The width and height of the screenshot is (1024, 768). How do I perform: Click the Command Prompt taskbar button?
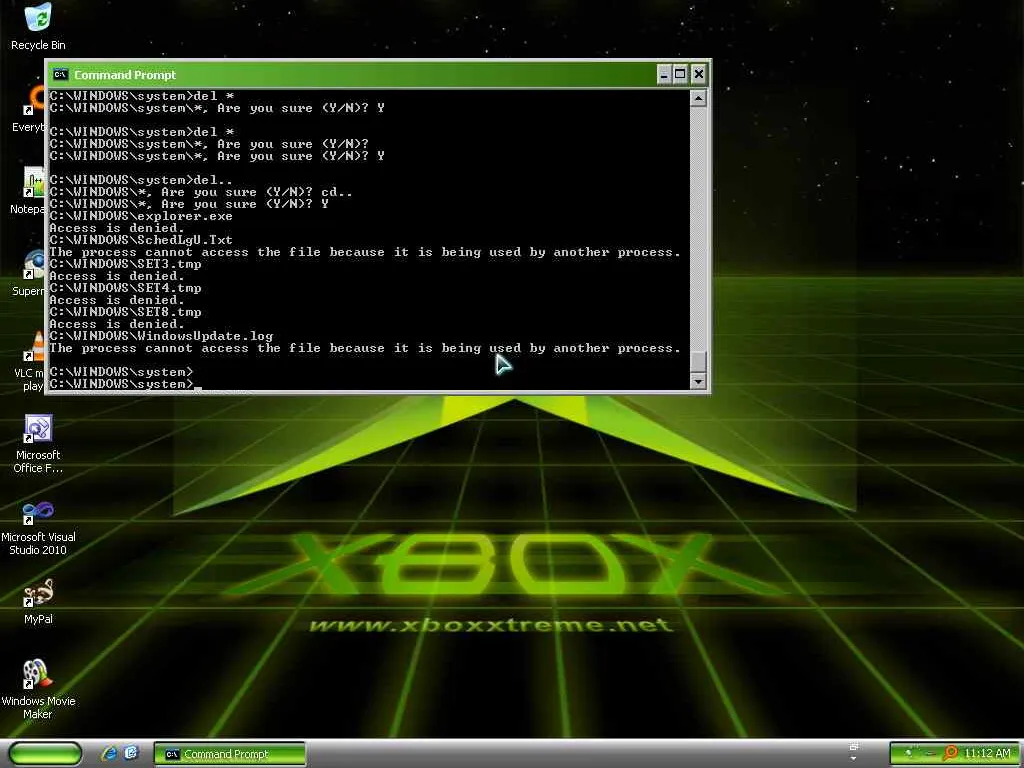tap(230, 754)
